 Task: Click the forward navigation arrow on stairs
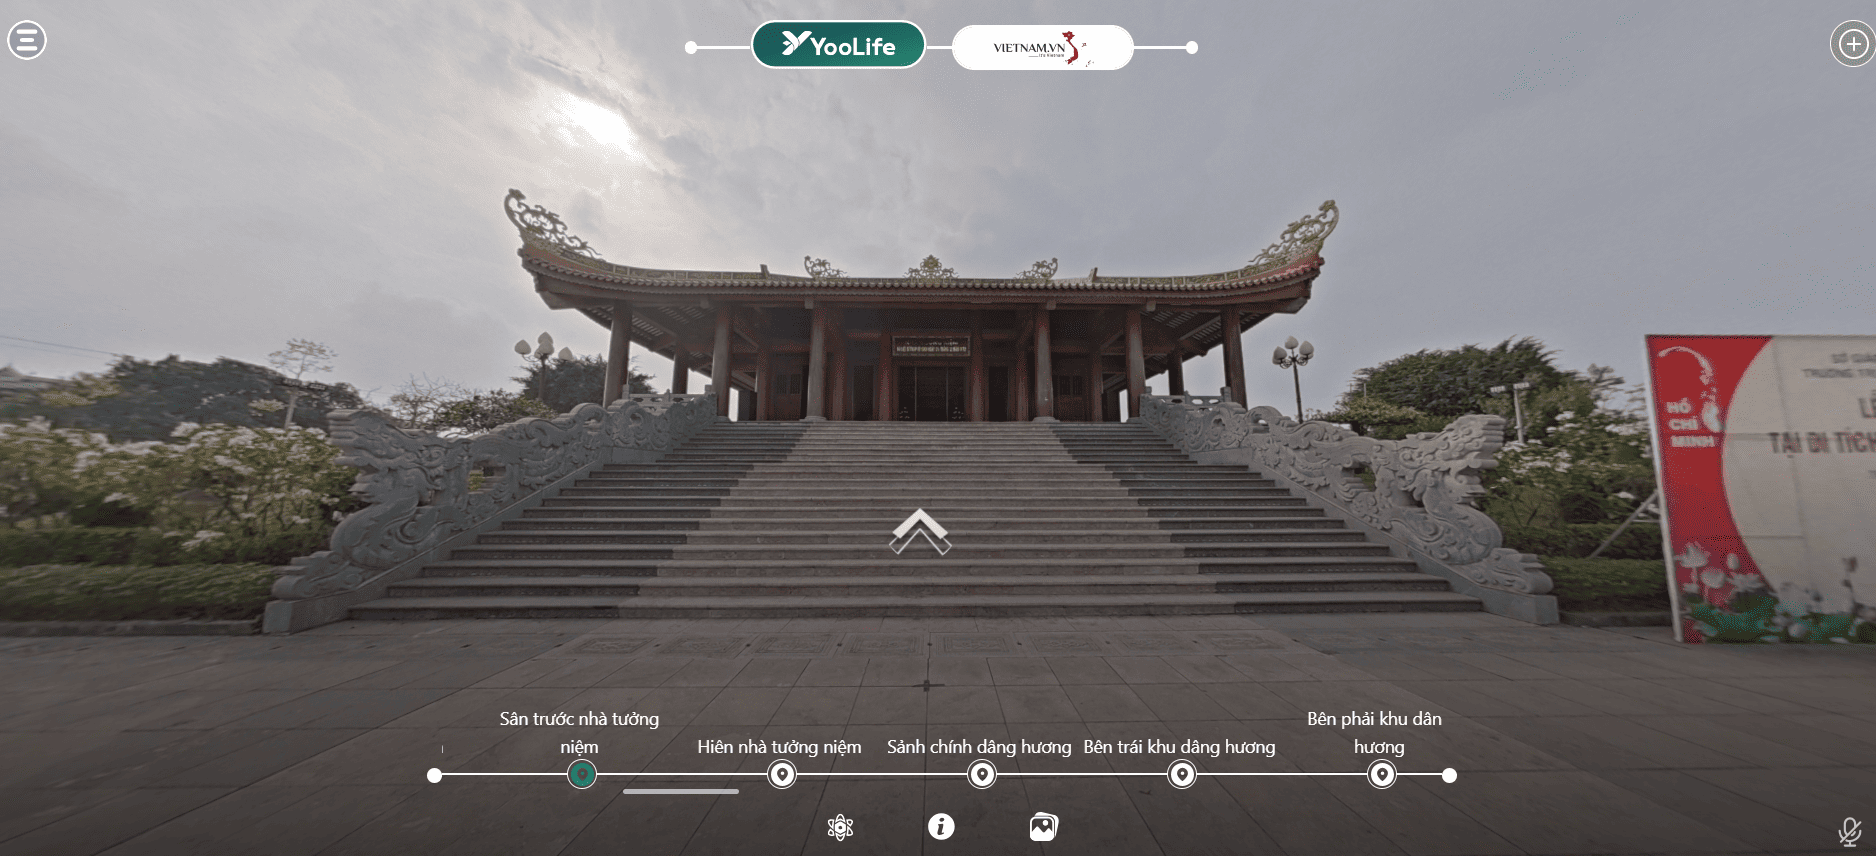pos(920,531)
